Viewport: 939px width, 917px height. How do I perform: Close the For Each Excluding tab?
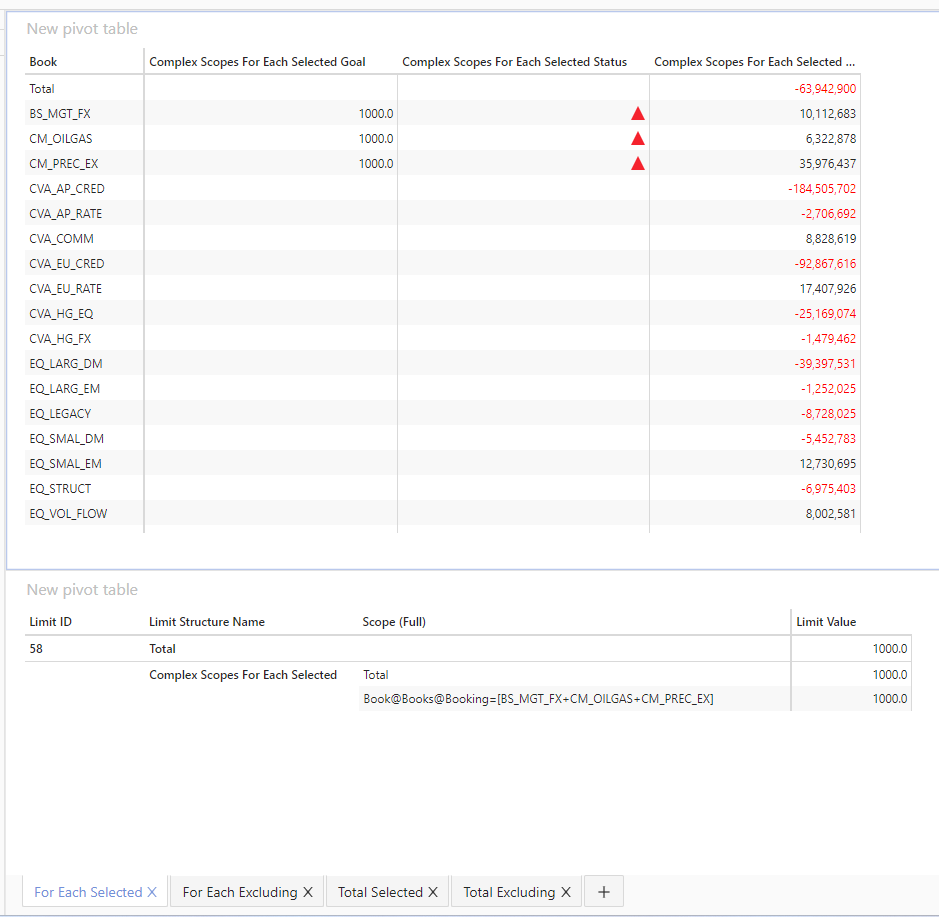(308, 892)
